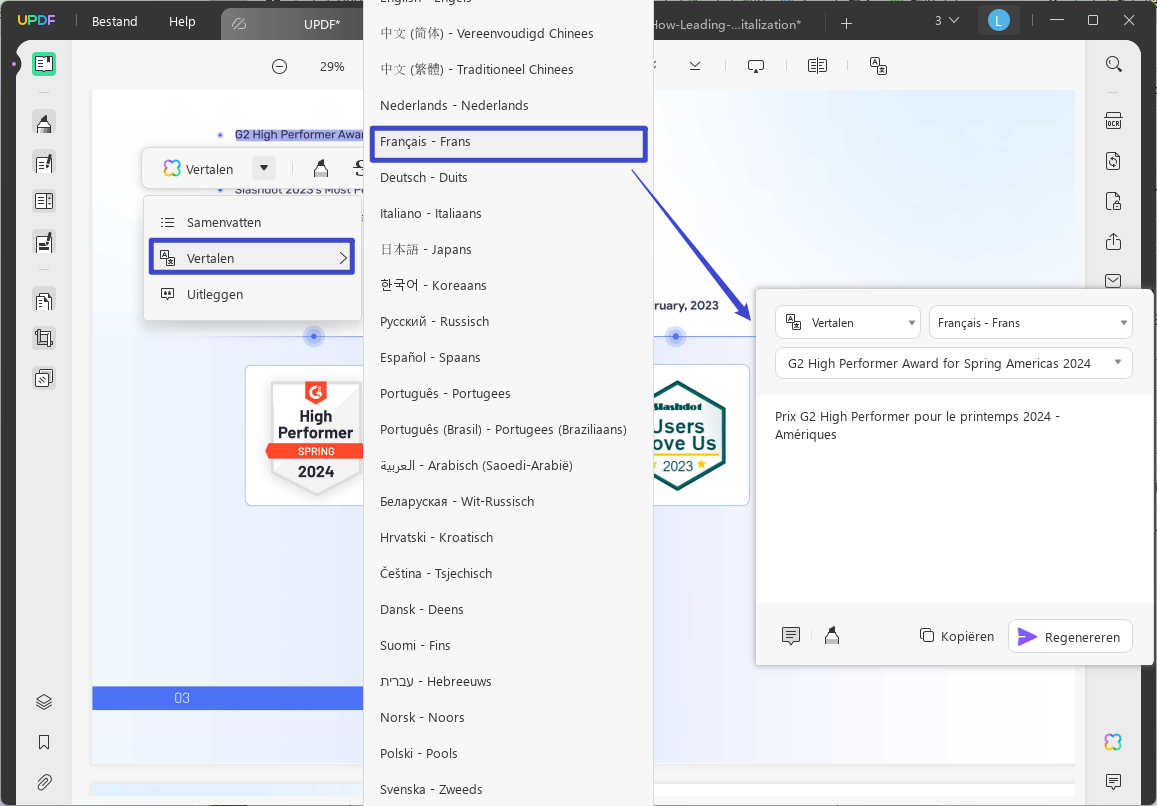Open the user account avatar L

pyautogui.click(x=998, y=21)
